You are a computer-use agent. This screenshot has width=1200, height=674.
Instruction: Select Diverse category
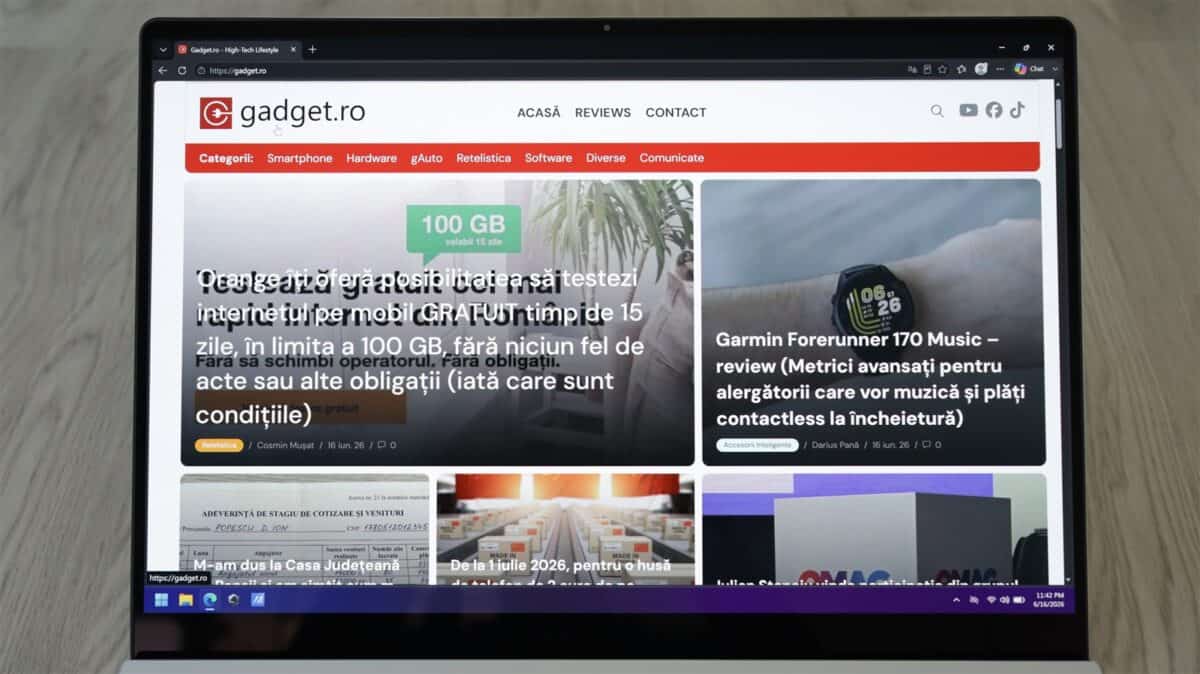[605, 158]
